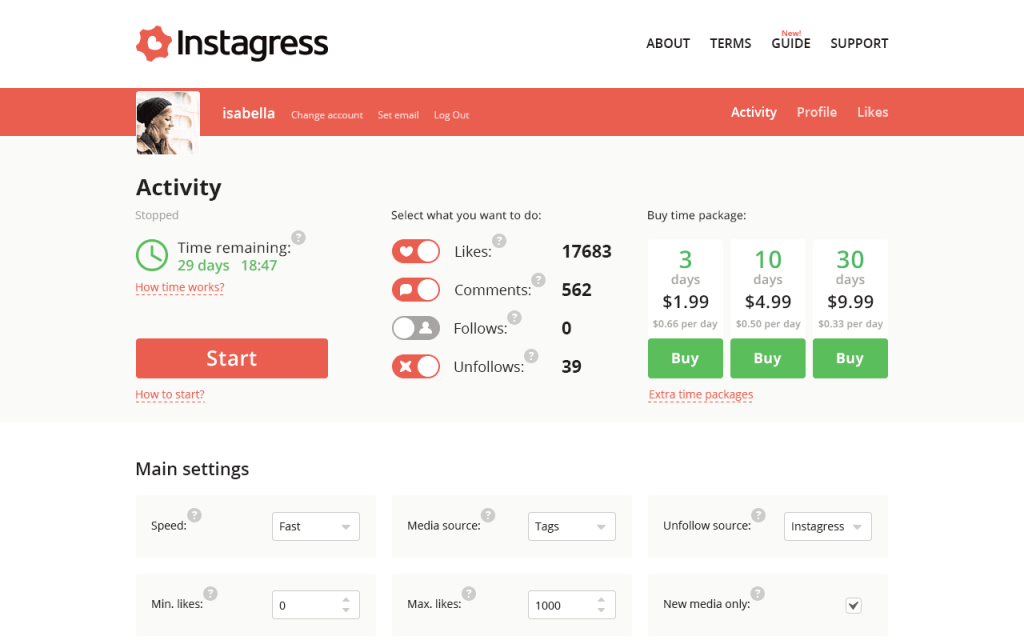Disable the Likes toggle switch
Image resolution: width=1024 pixels, height=640 pixels.
point(416,251)
